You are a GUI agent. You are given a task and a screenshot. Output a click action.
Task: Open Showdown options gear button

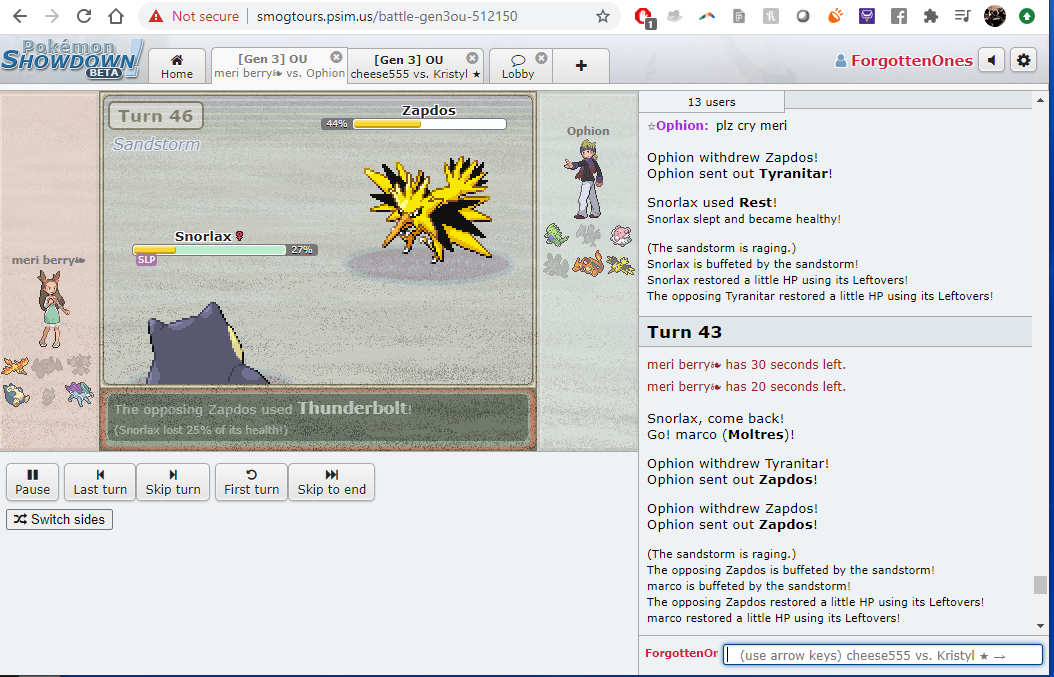[x=1023, y=61]
